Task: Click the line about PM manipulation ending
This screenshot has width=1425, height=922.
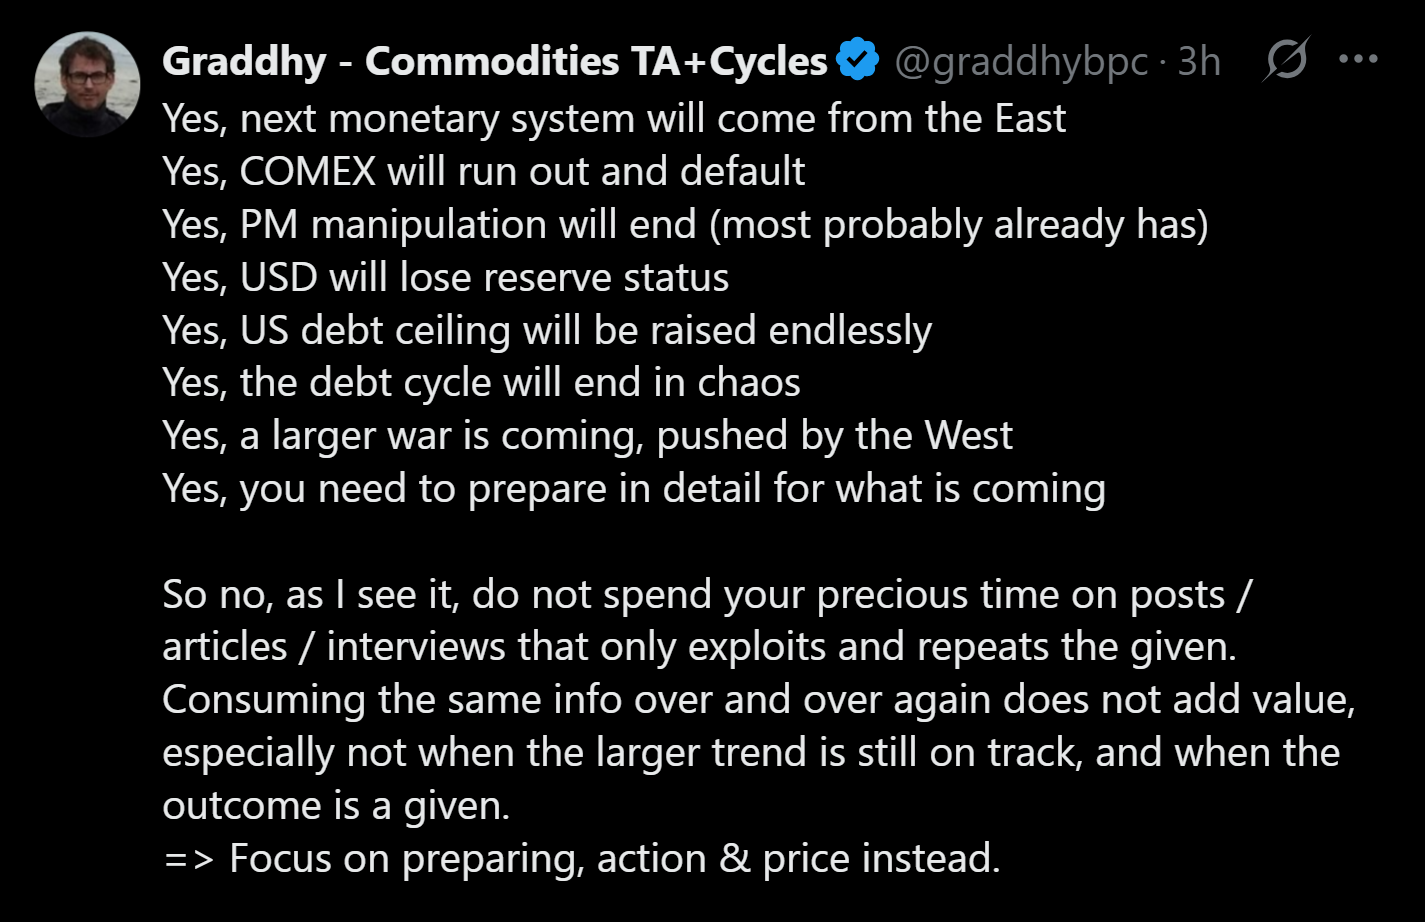Action: point(685,225)
